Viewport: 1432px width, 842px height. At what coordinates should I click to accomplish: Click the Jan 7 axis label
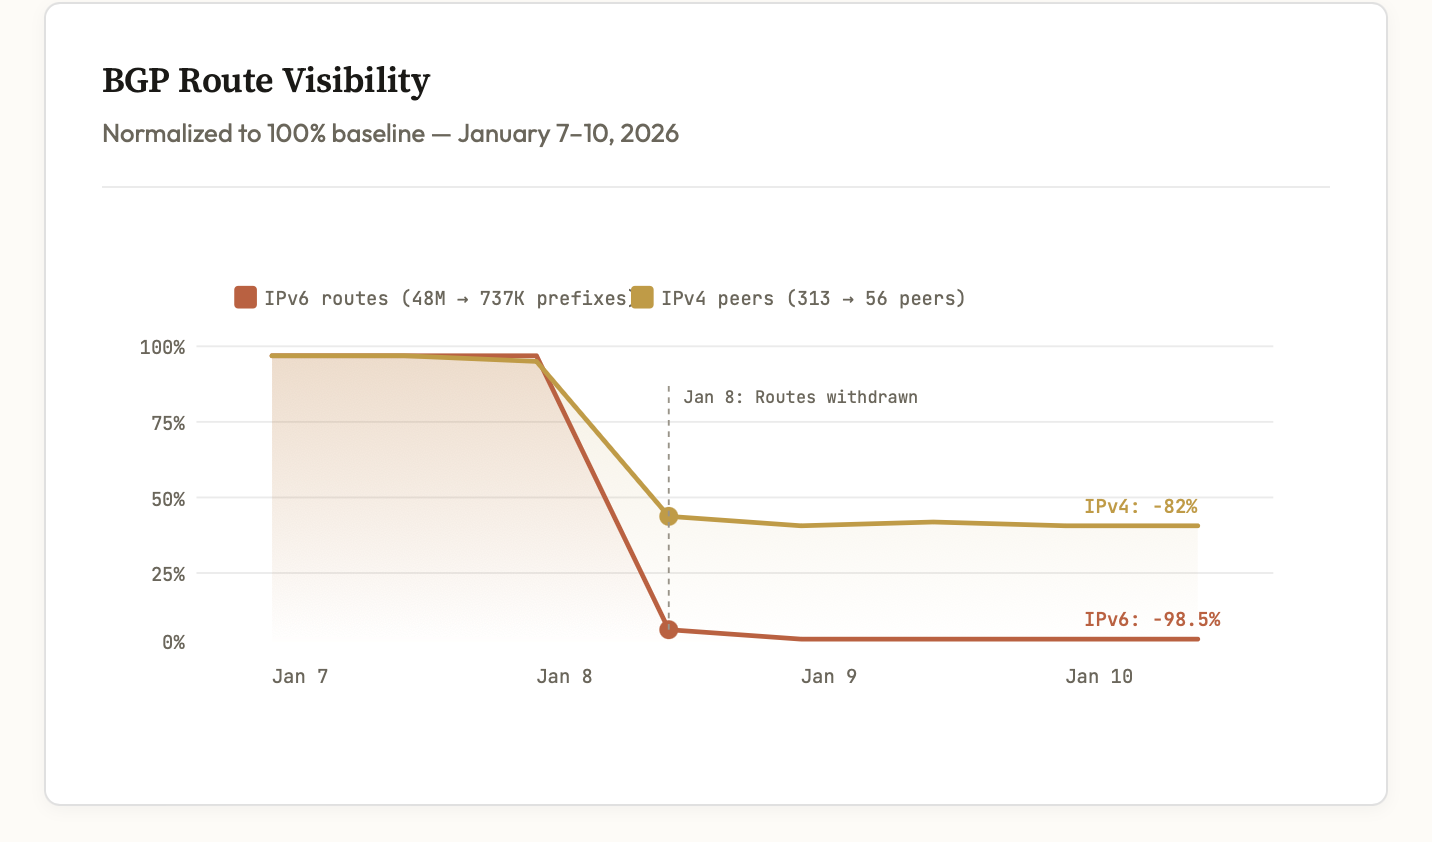point(300,676)
